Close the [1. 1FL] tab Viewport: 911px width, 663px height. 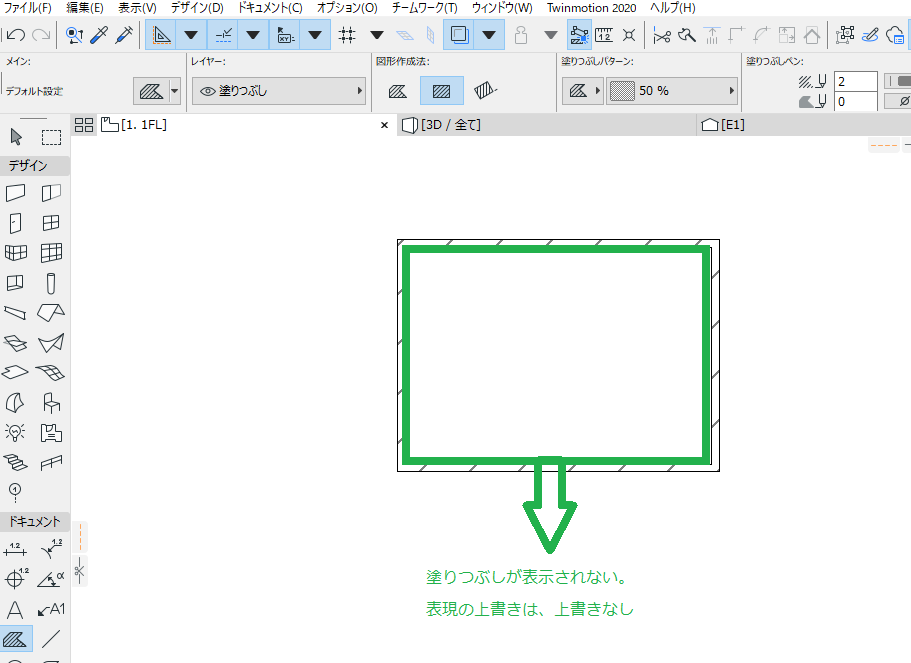pos(384,125)
